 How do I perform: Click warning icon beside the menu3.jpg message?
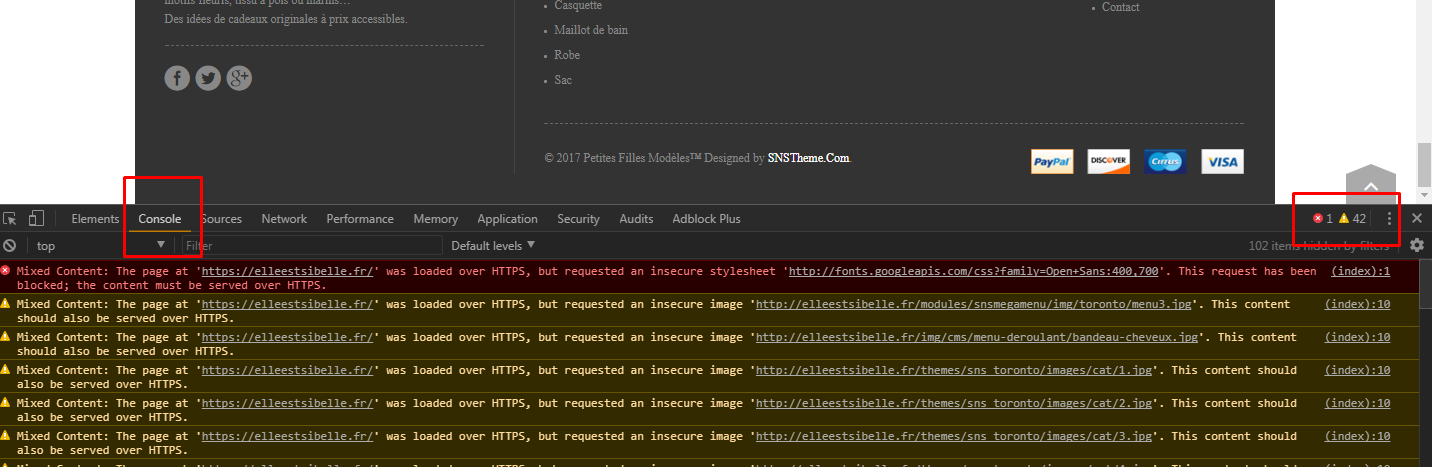click(6, 304)
